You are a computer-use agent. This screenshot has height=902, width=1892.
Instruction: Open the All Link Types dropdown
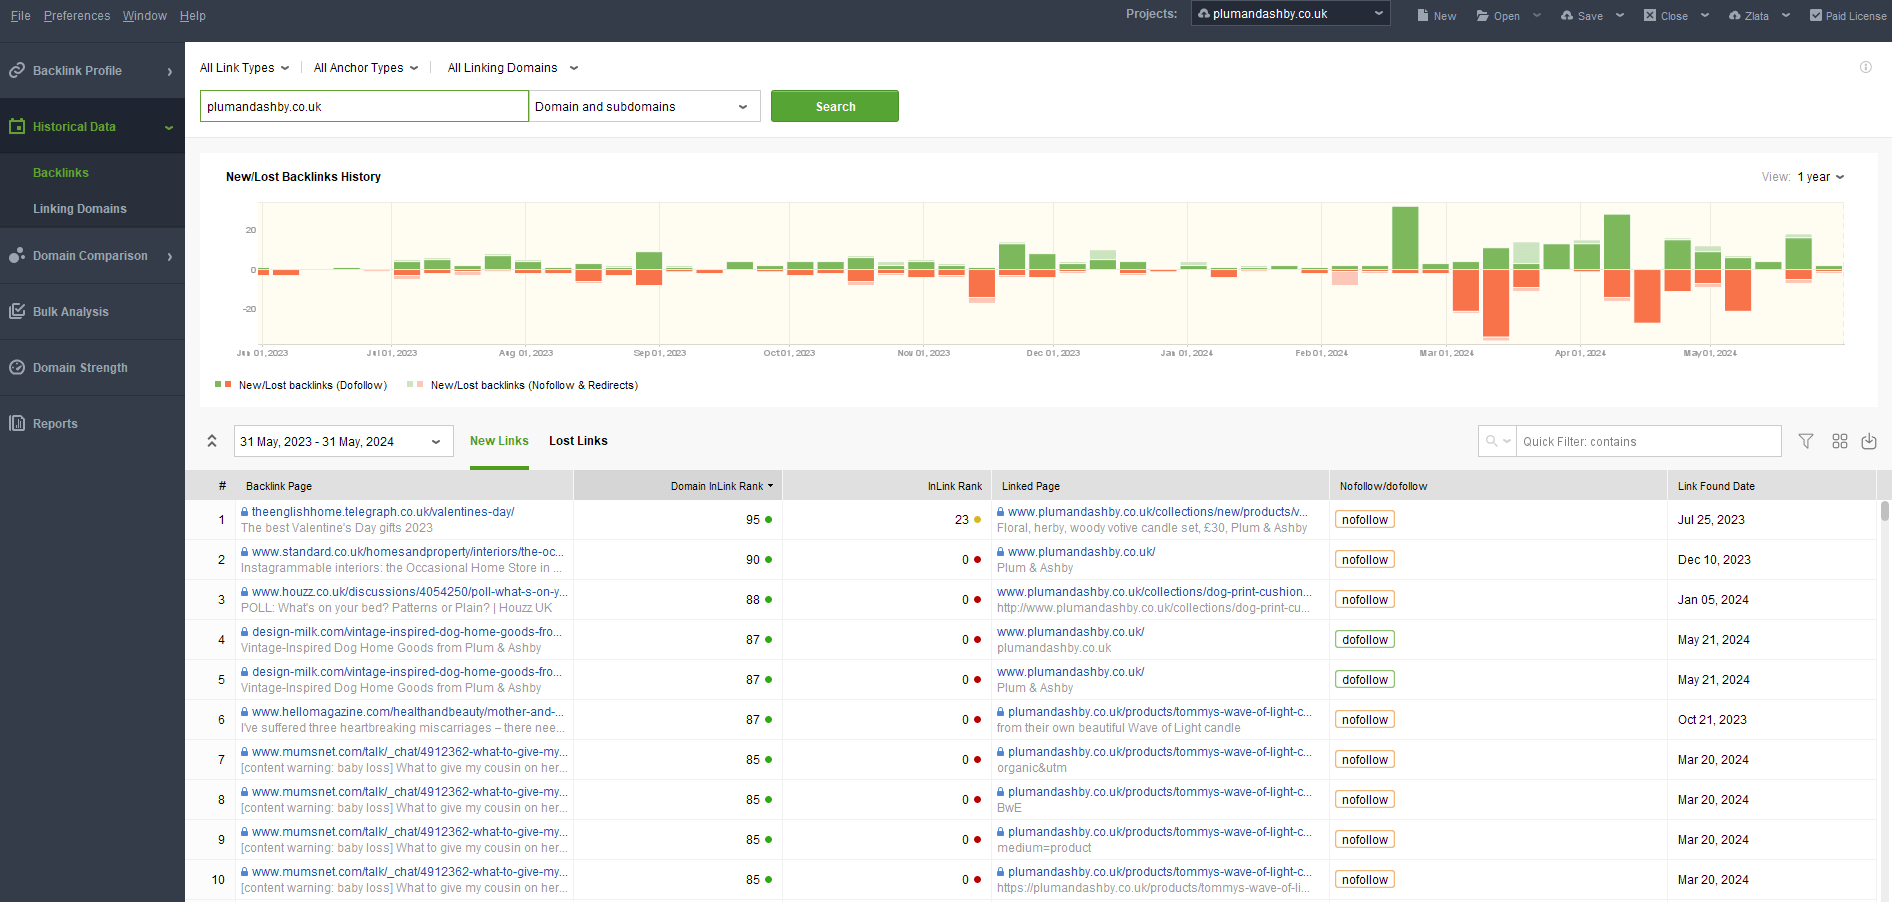click(244, 68)
